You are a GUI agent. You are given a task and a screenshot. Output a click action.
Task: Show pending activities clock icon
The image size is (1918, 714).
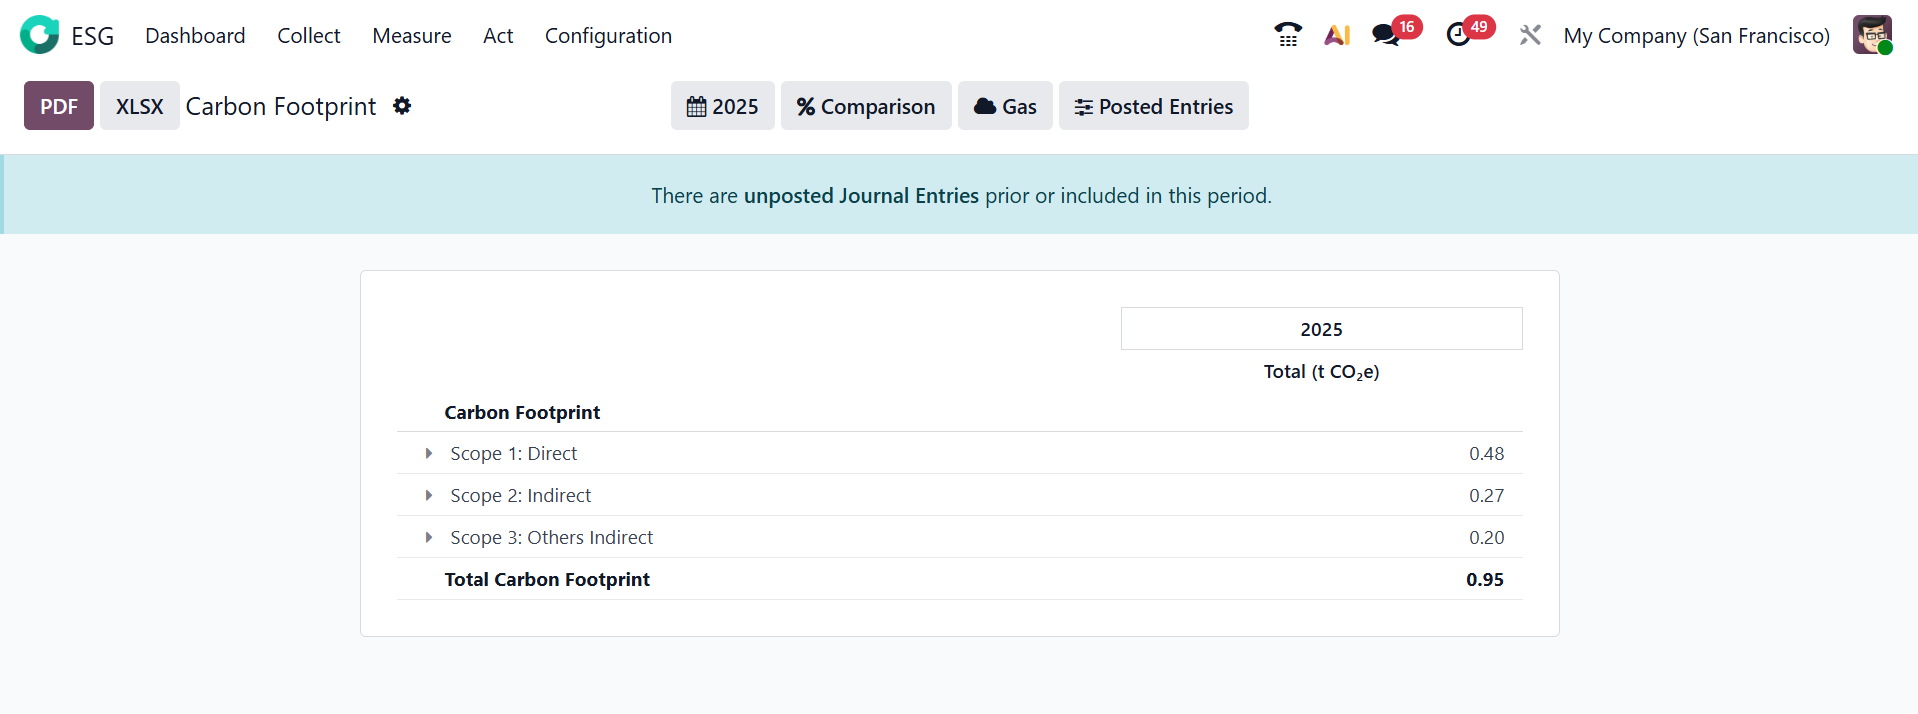point(1459,35)
